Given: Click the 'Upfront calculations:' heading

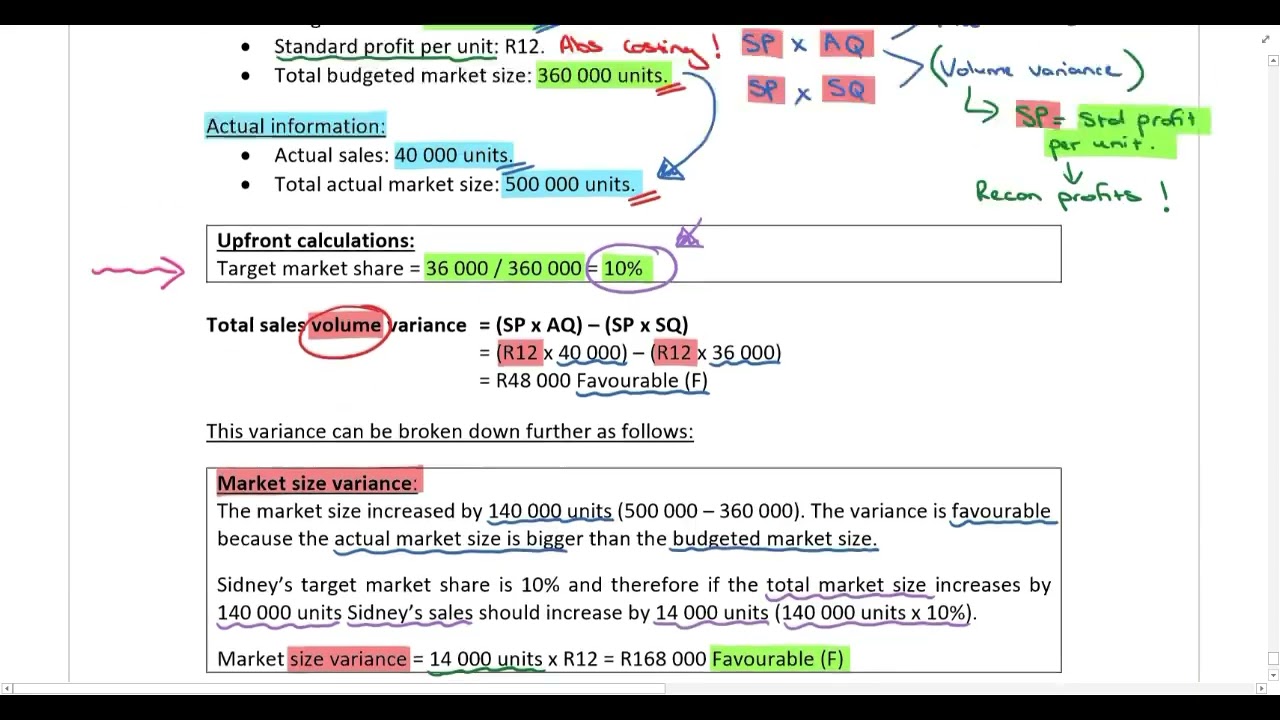Looking at the screenshot, I should pyautogui.click(x=315, y=240).
